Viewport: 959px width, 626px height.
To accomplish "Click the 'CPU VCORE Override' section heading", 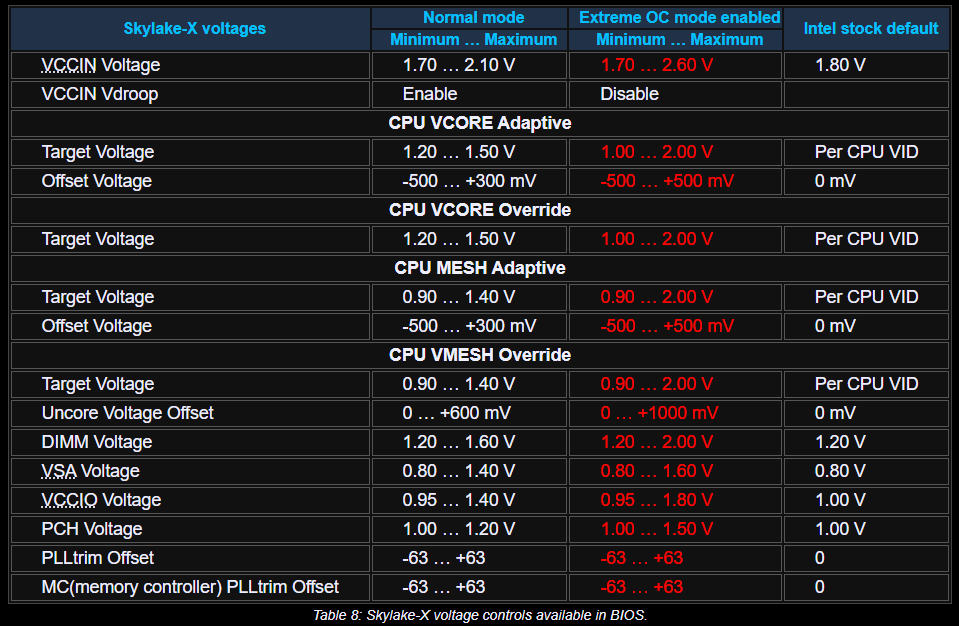I will pos(480,210).
